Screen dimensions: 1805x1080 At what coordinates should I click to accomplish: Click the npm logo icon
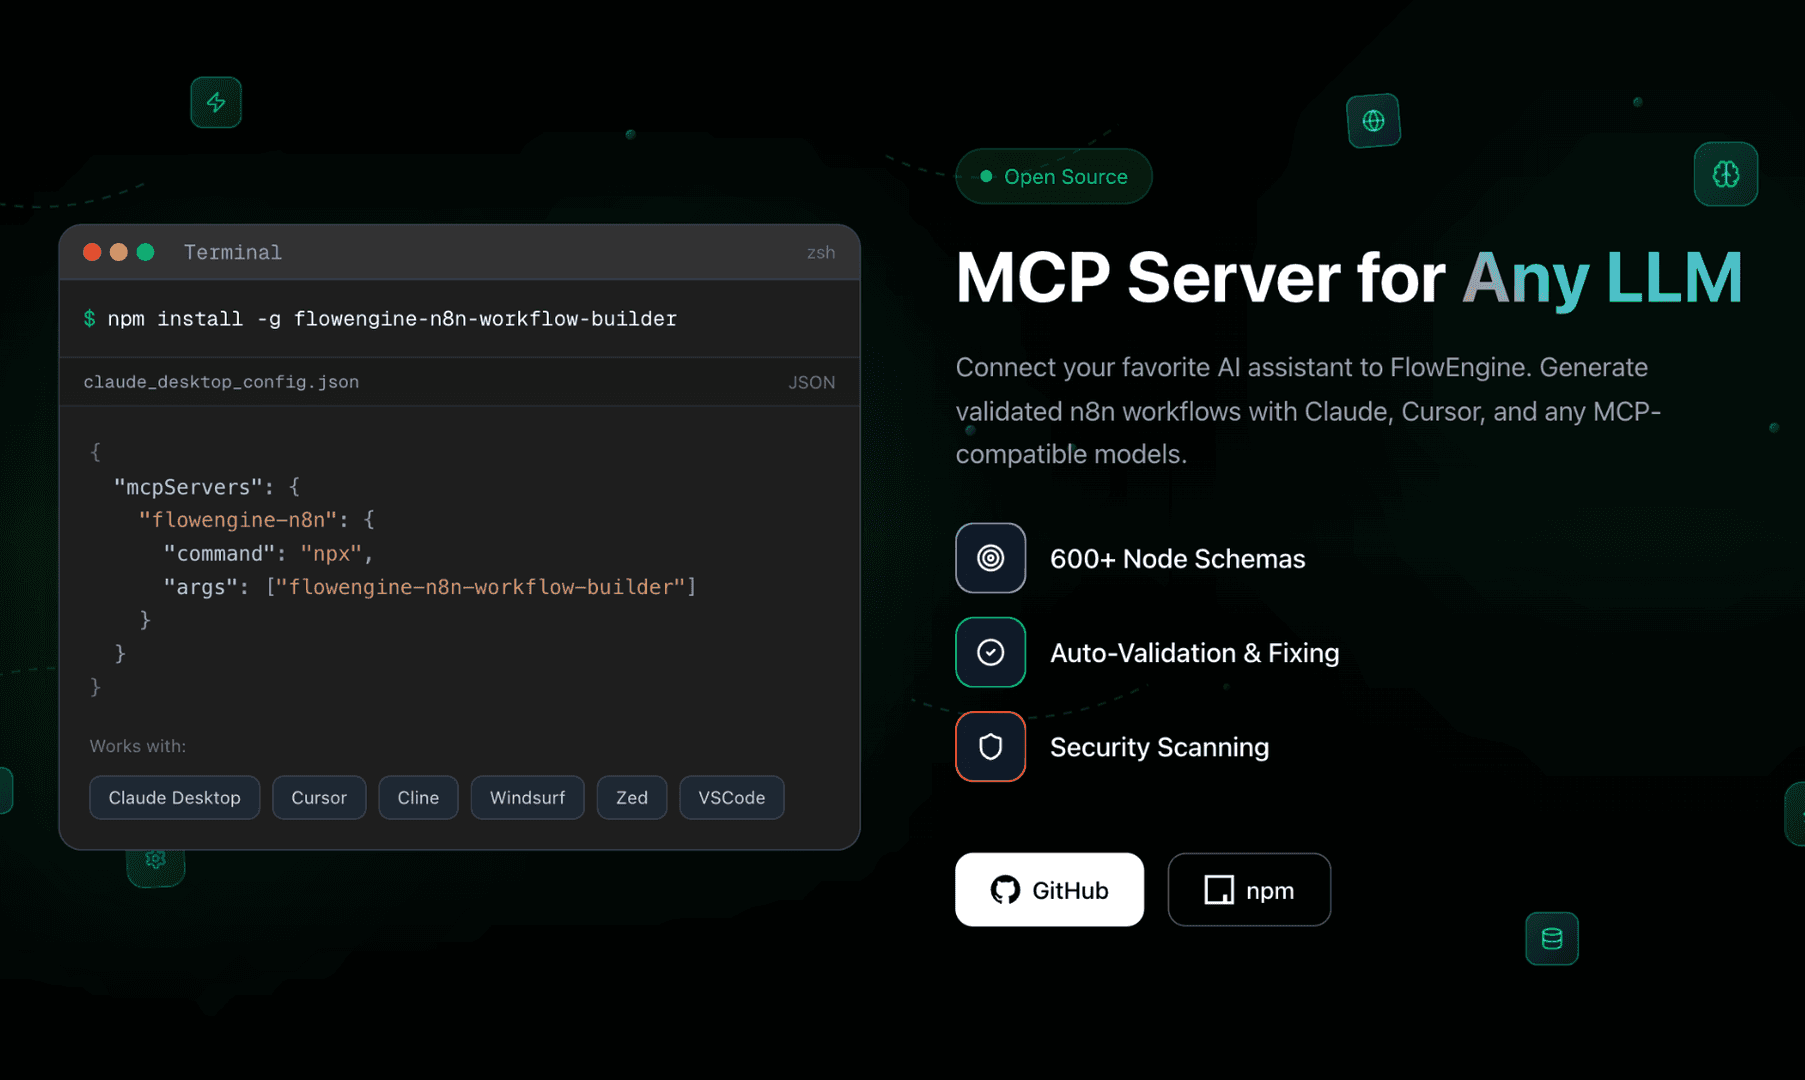pos(1218,889)
